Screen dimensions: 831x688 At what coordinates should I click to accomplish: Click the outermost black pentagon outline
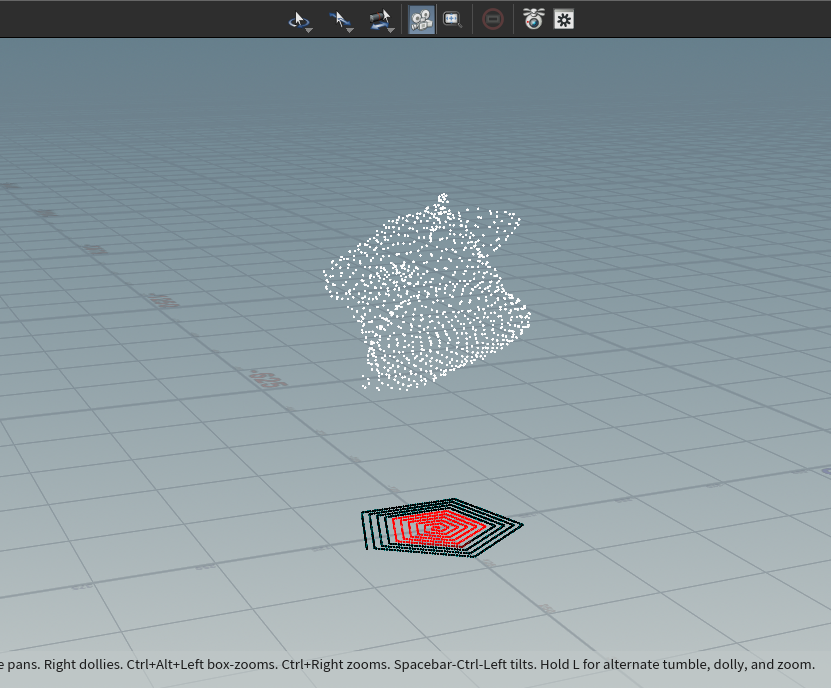pyautogui.click(x=364, y=530)
